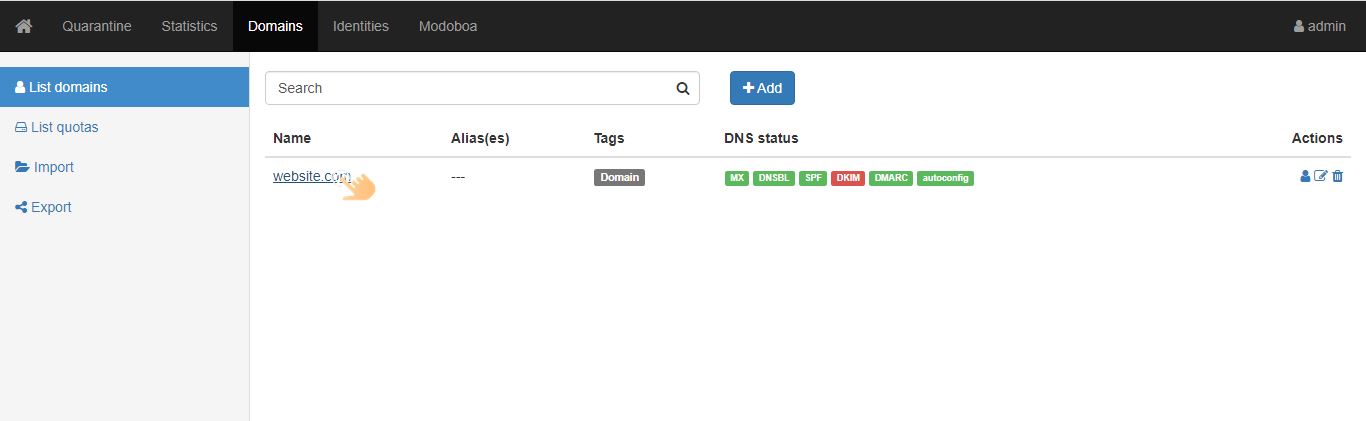The image size is (1366, 421).
Task: Click the autoconfig status badge
Action: coord(945,178)
